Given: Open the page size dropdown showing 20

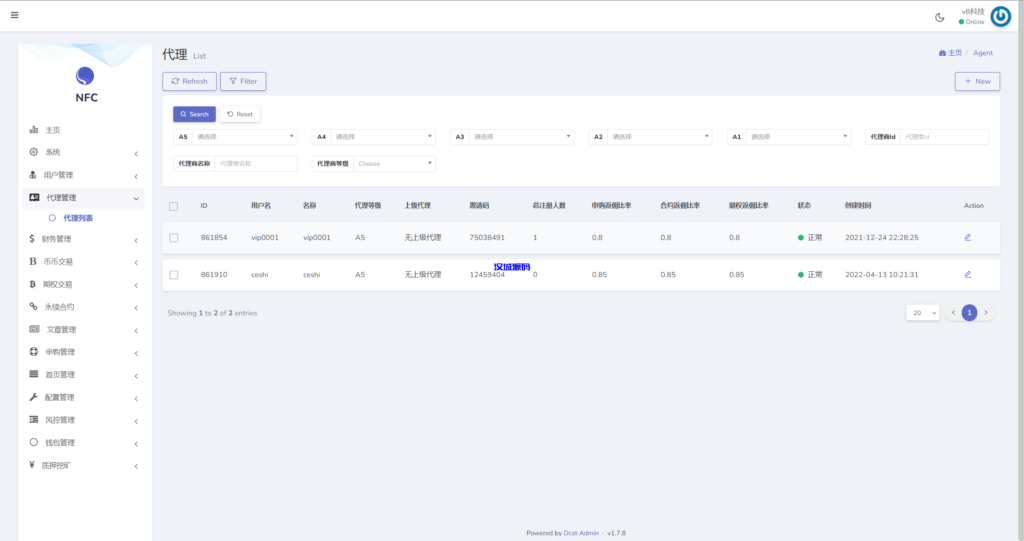Looking at the screenshot, I should pos(923,313).
